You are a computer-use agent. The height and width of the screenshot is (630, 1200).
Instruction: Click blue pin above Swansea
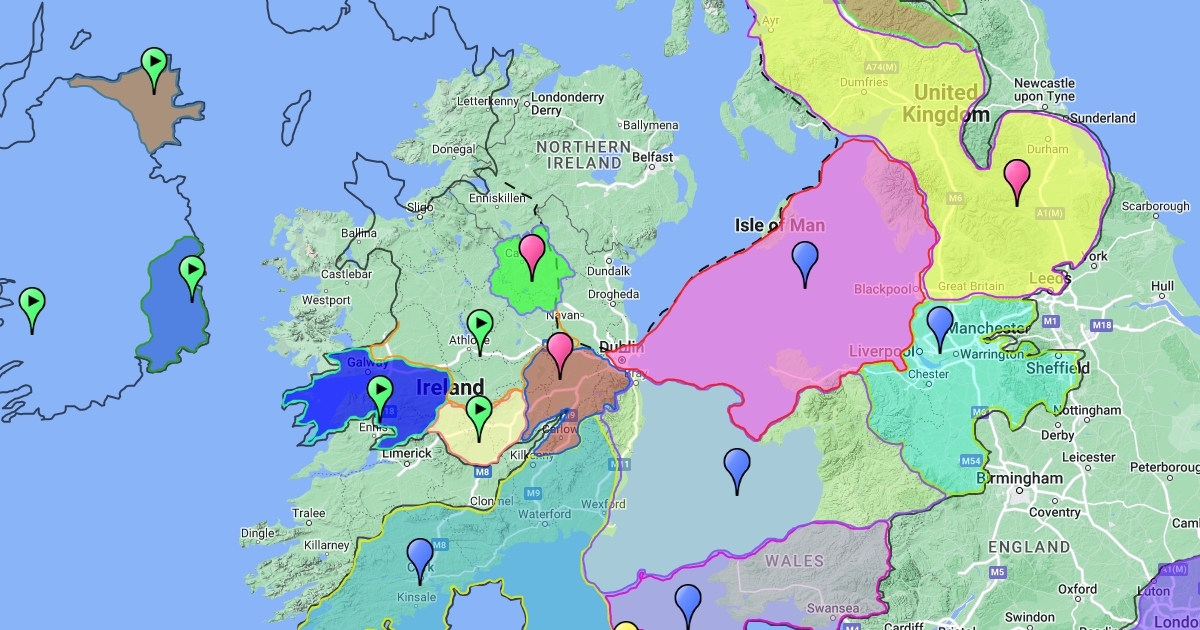coord(687,604)
